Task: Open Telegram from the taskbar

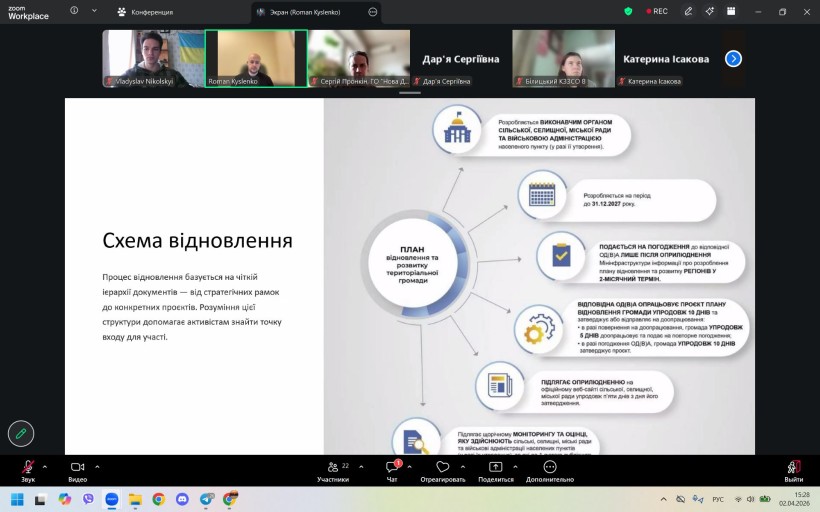Action: (206, 499)
